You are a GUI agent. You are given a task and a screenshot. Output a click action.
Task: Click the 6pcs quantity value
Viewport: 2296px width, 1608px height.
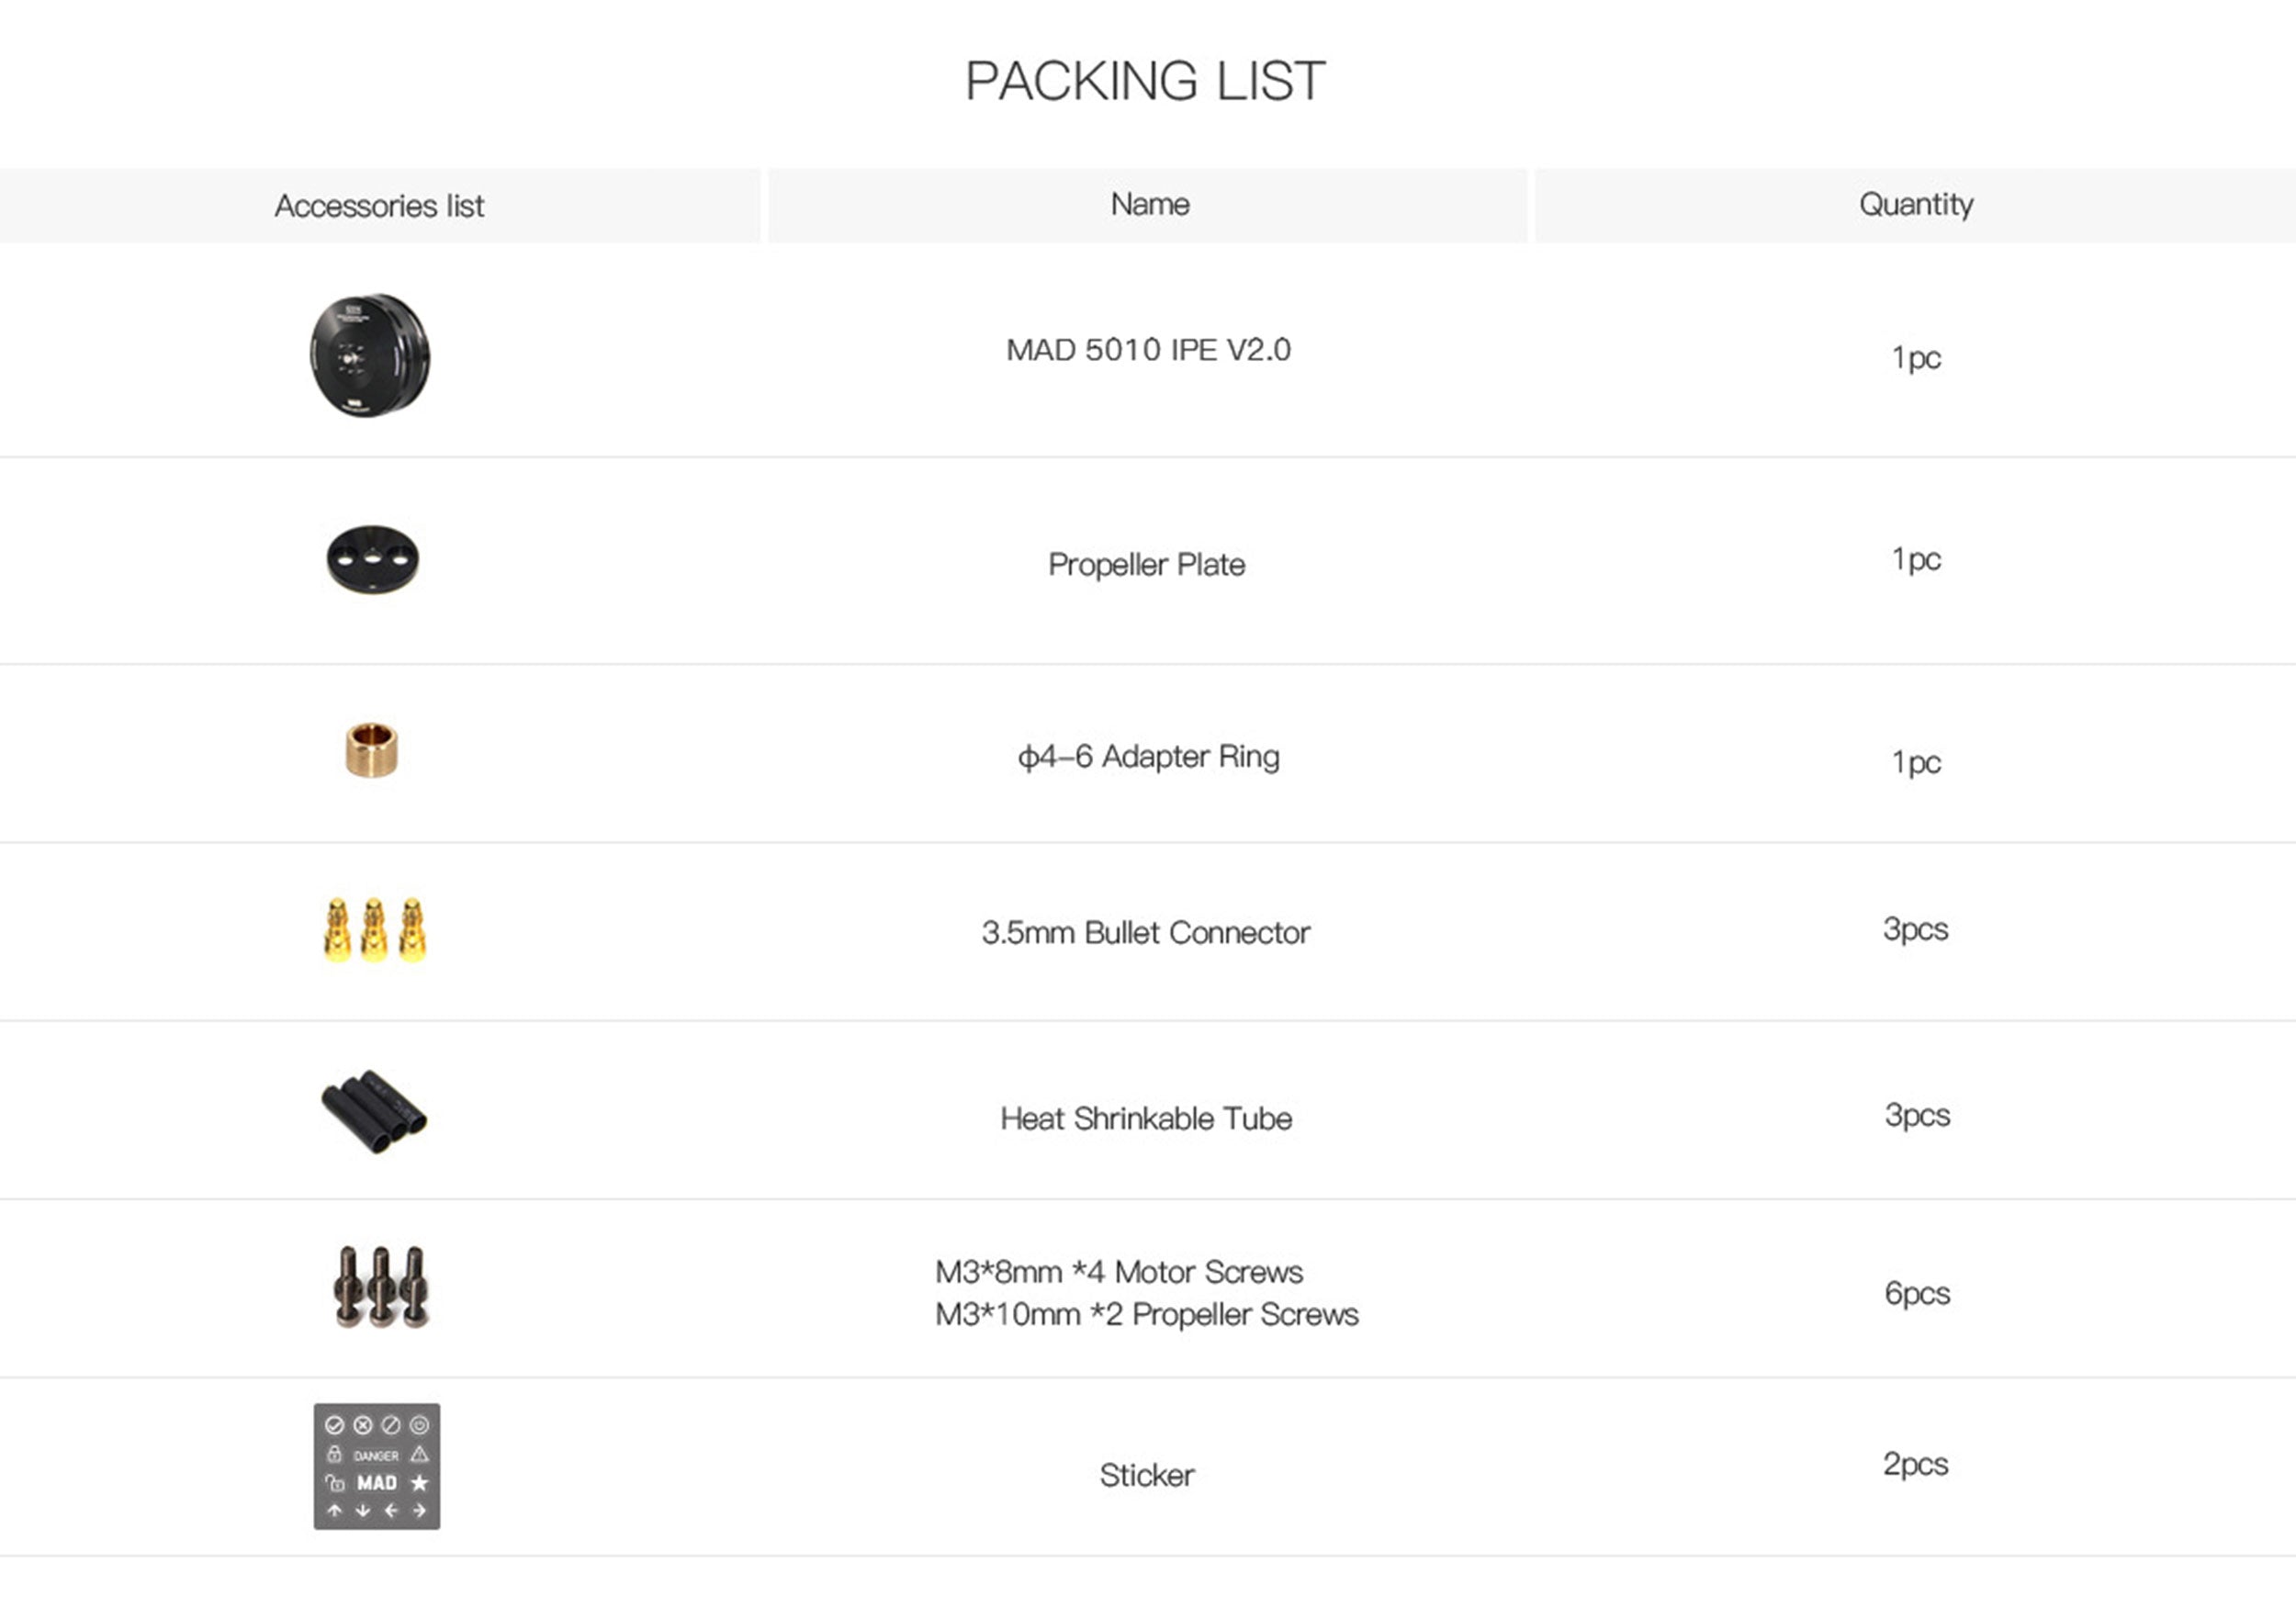[x=1917, y=1293]
